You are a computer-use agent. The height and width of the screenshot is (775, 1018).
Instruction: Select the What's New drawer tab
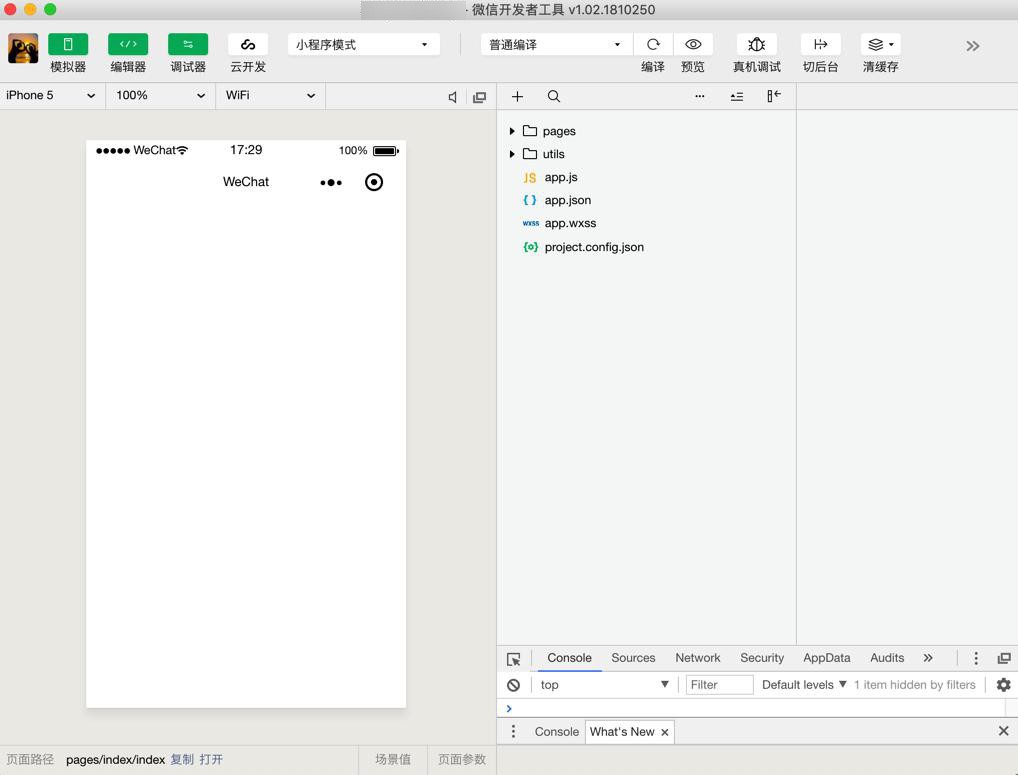click(622, 732)
